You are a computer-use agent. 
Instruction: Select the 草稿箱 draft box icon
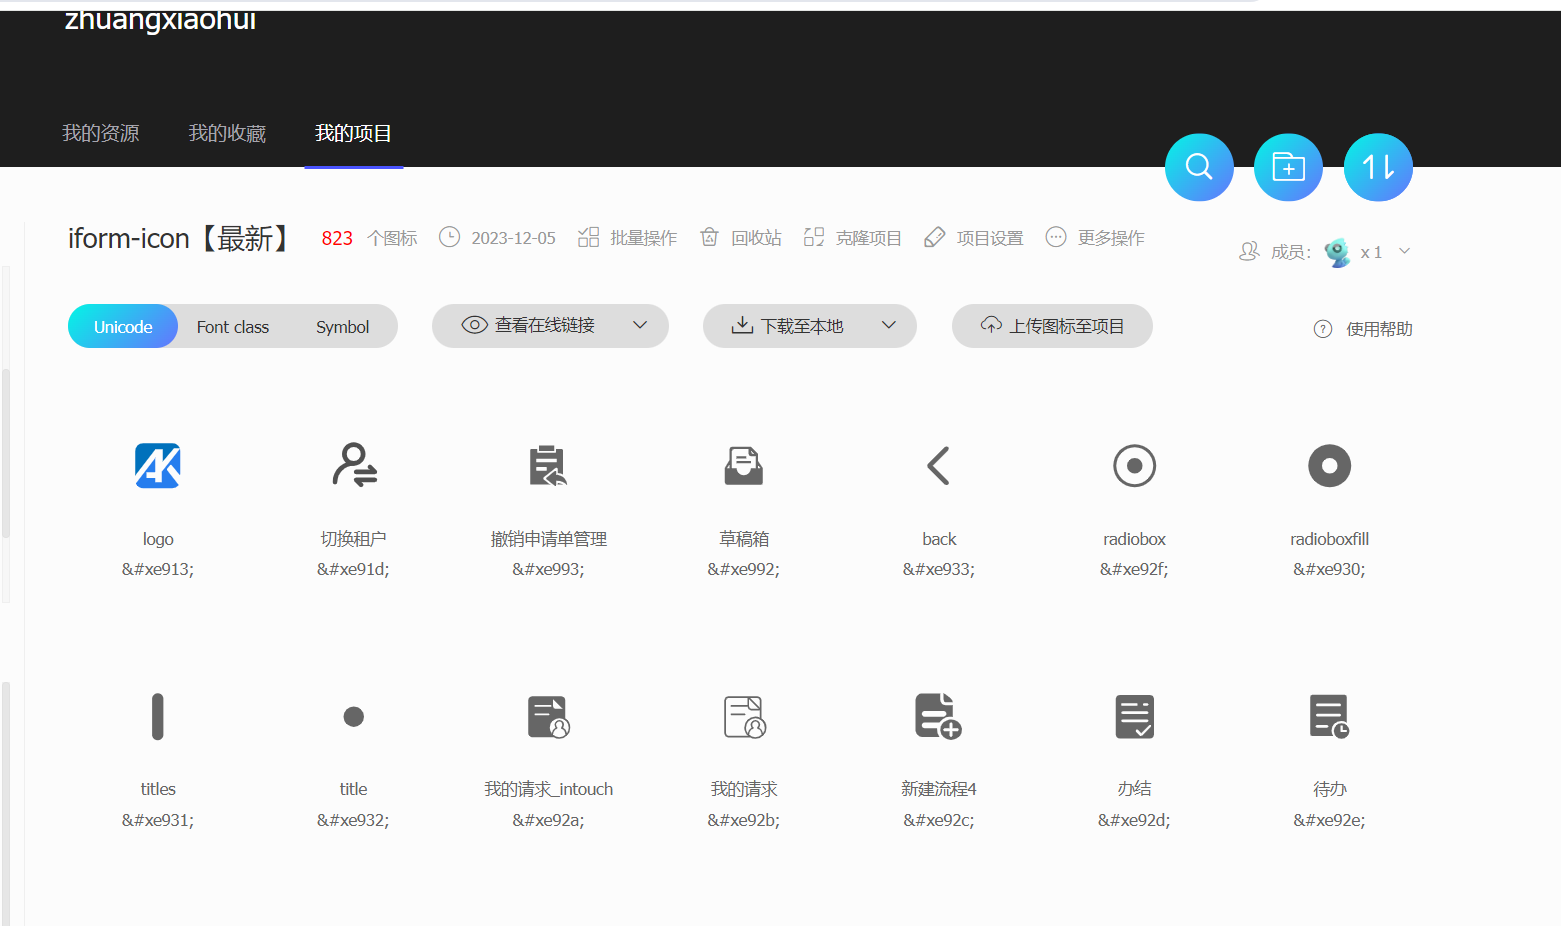[x=743, y=466]
